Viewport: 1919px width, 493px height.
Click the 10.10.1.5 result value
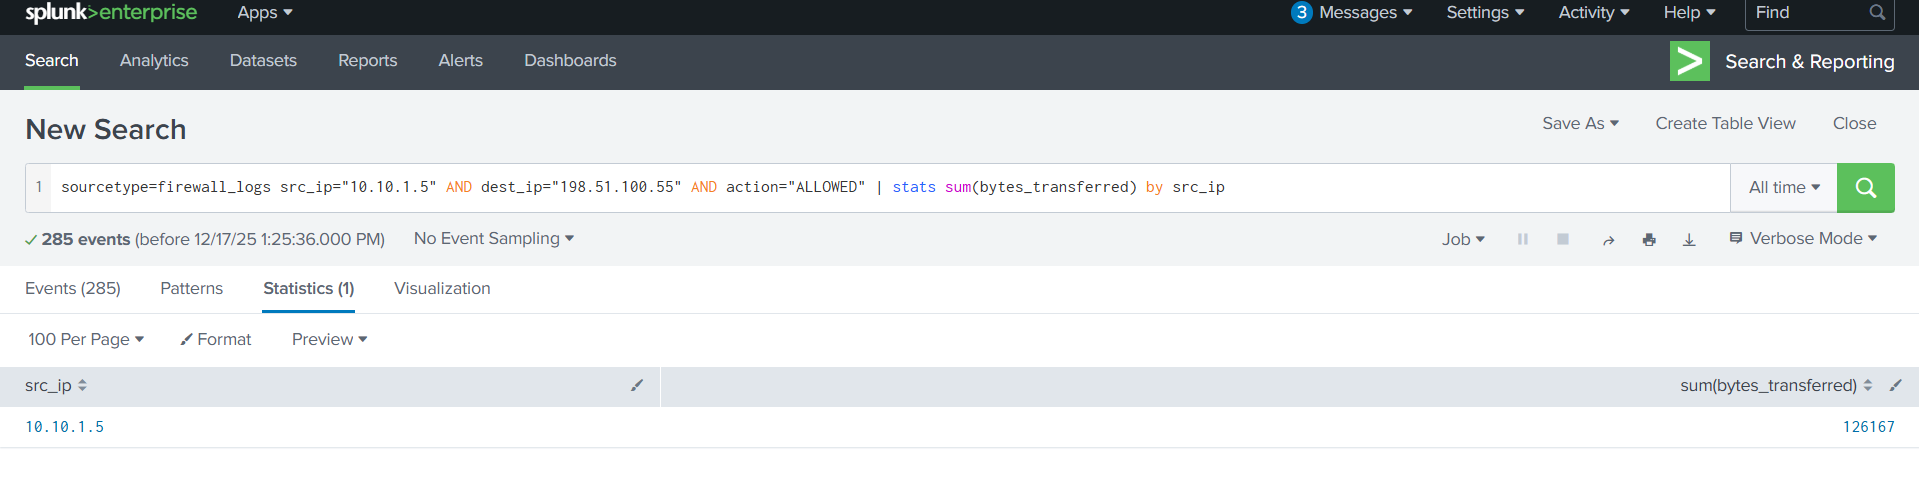tap(65, 427)
